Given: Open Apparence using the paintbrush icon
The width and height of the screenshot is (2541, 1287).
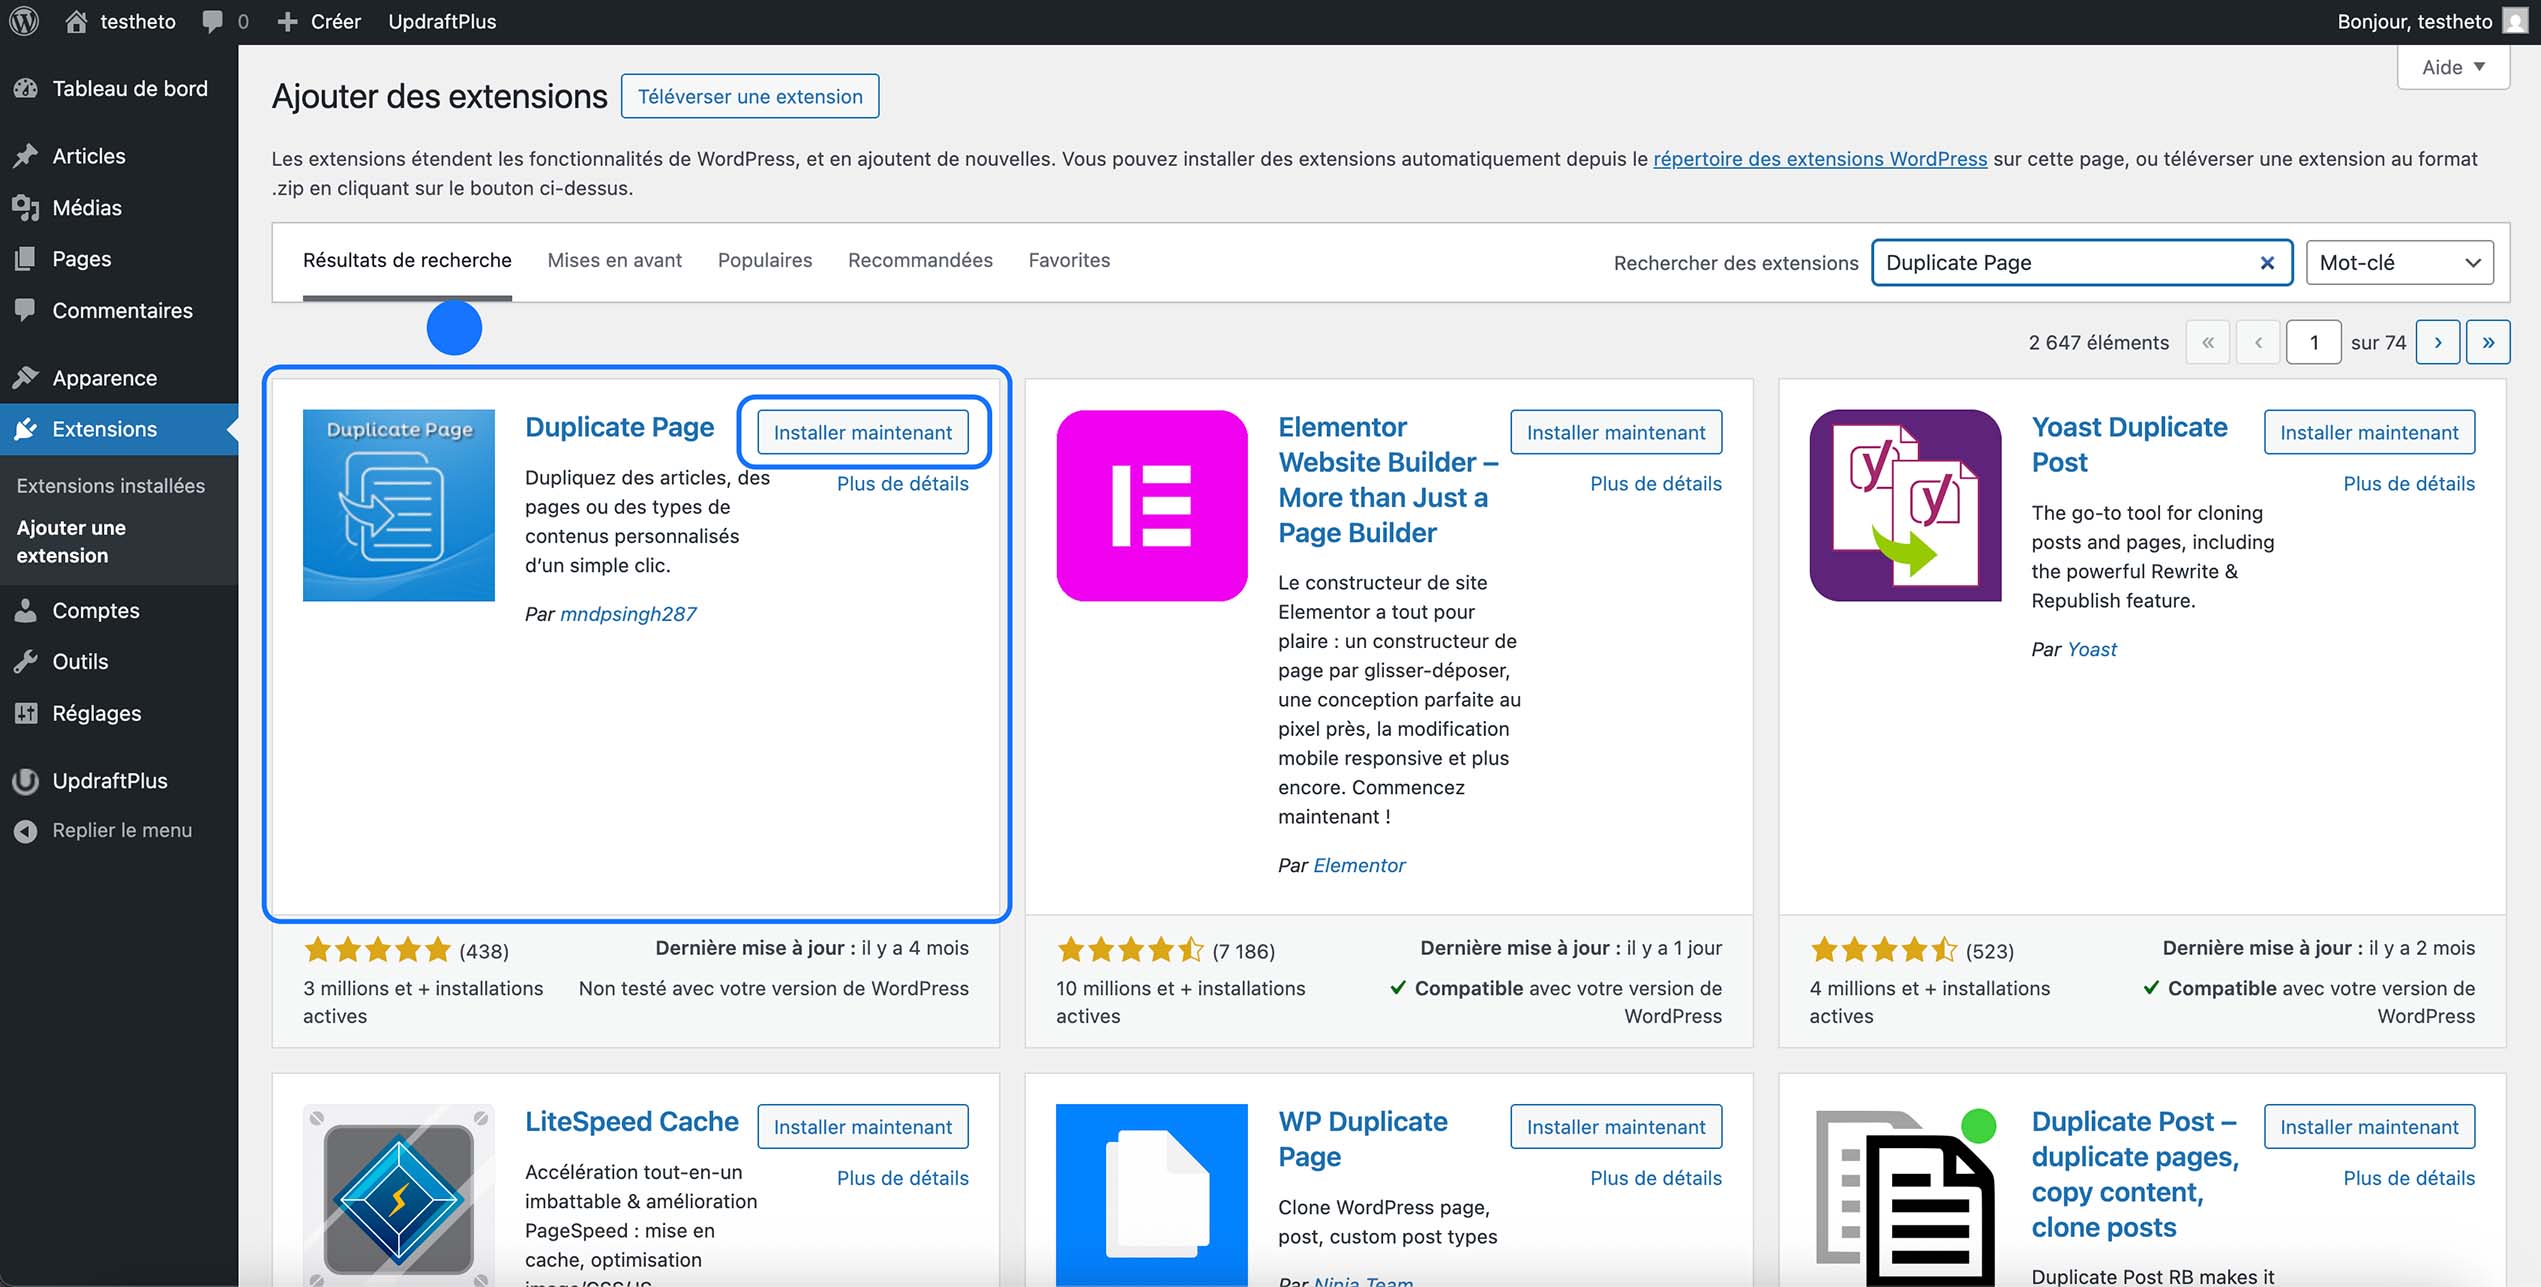Looking at the screenshot, I should pyautogui.click(x=27, y=378).
